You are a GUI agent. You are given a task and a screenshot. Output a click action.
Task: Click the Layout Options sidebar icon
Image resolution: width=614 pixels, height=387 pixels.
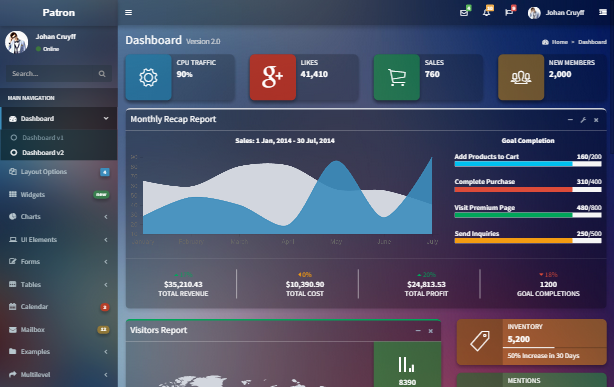[13, 172]
